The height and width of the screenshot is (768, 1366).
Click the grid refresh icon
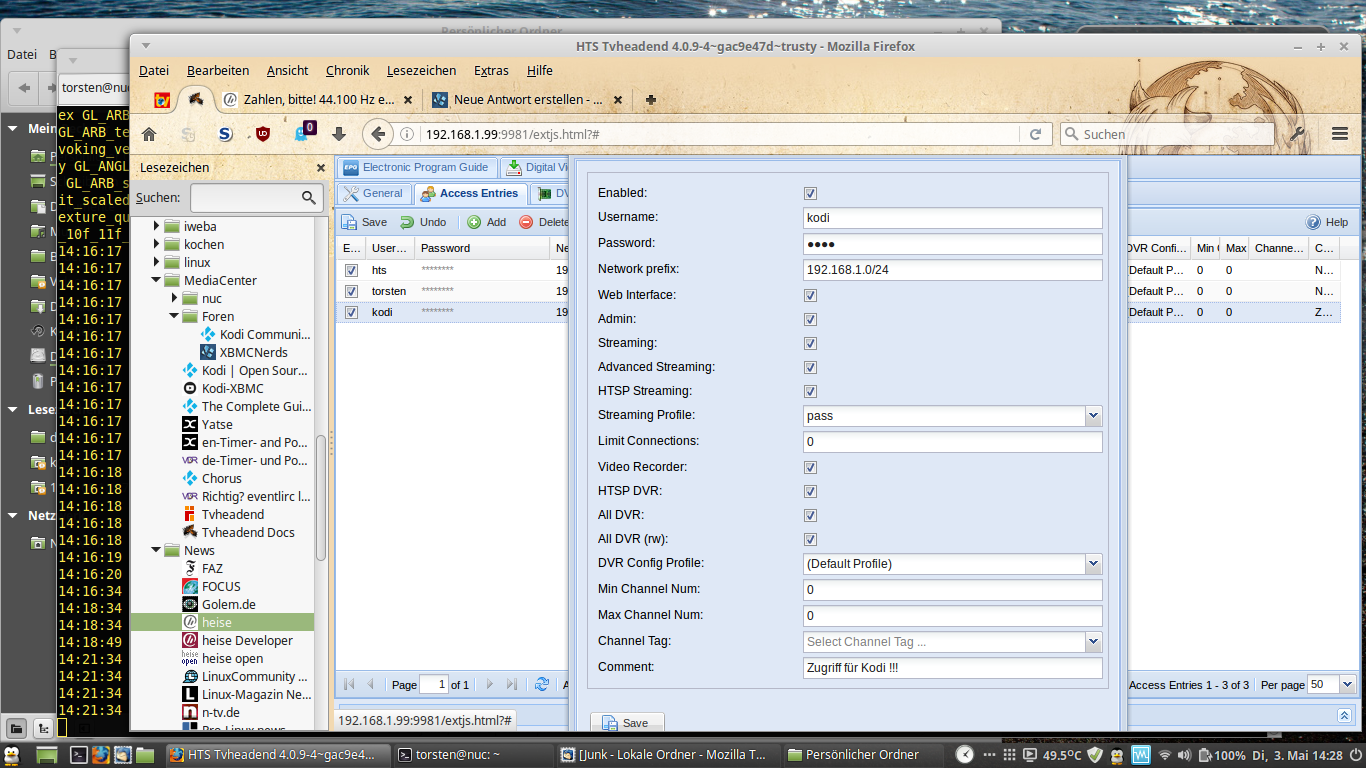point(542,685)
